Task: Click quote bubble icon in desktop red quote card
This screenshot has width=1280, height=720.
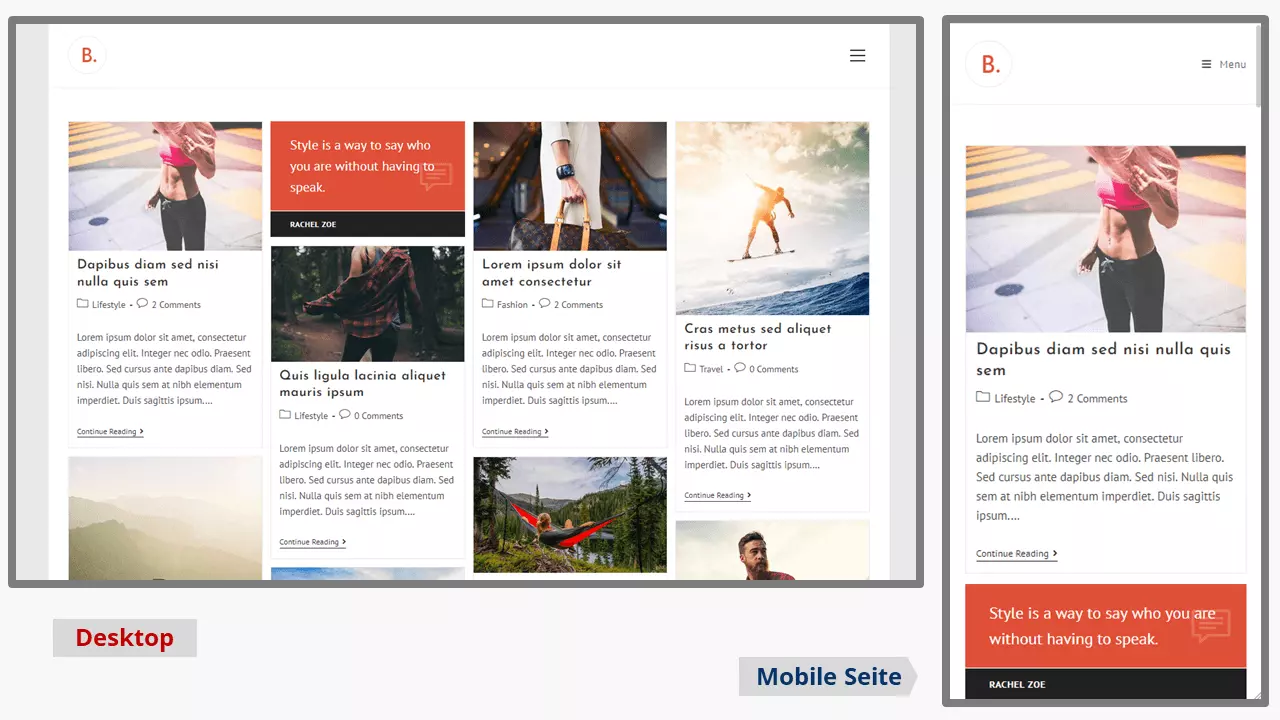Action: pos(436,177)
